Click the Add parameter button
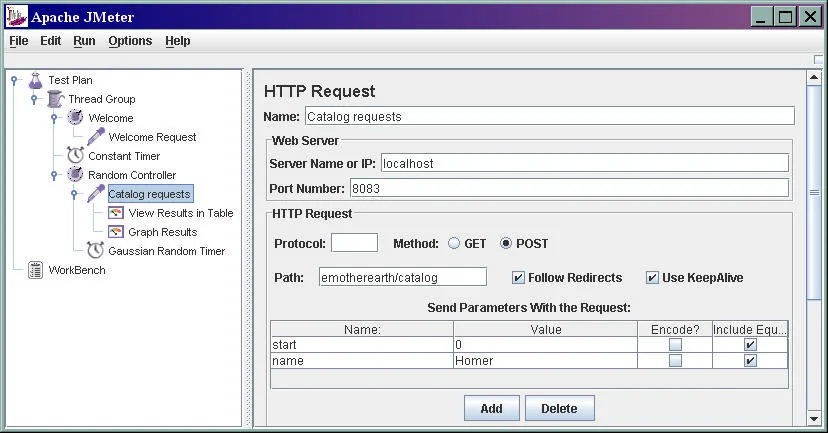Viewport: 828px width, 433px height. coord(492,408)
